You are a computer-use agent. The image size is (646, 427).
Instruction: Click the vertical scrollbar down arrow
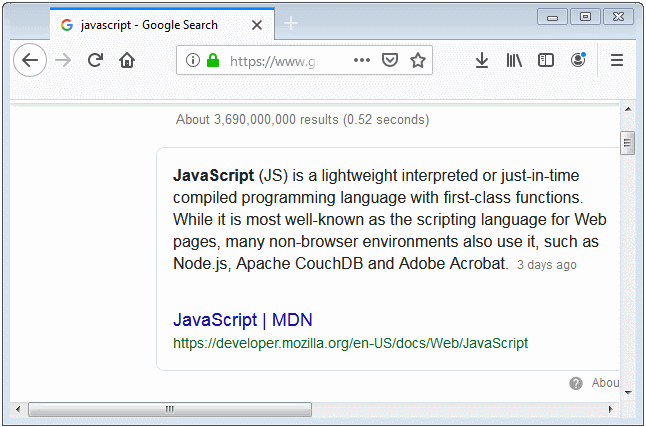(x=628, y=392)
